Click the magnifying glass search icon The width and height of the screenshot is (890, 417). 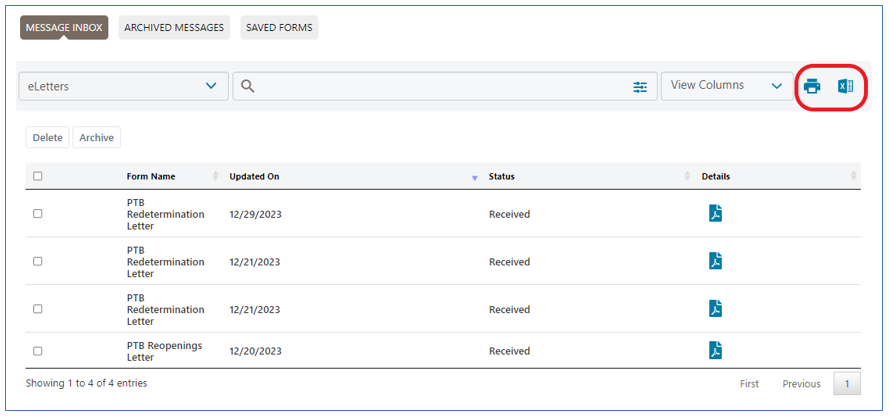(x=248, y=86)
